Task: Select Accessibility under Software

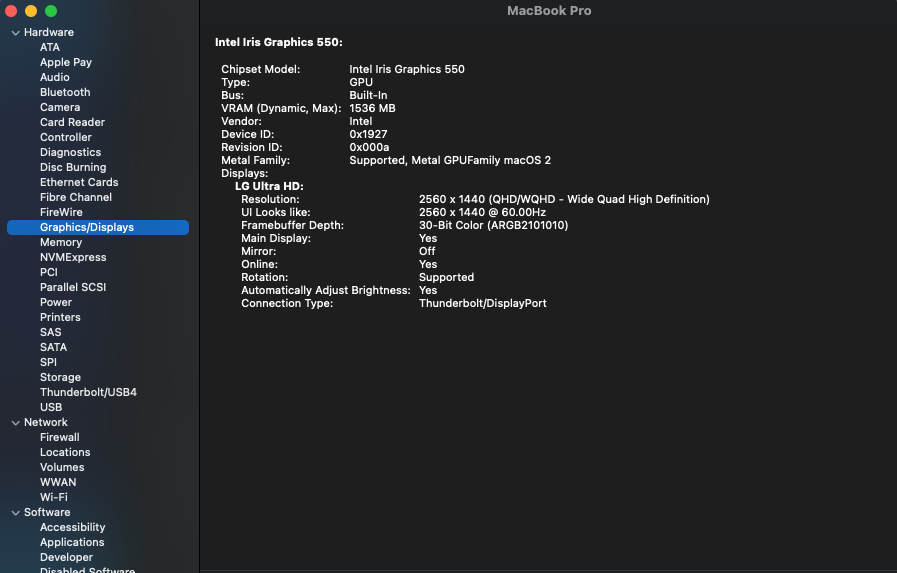Action: (x=72, y=527)
